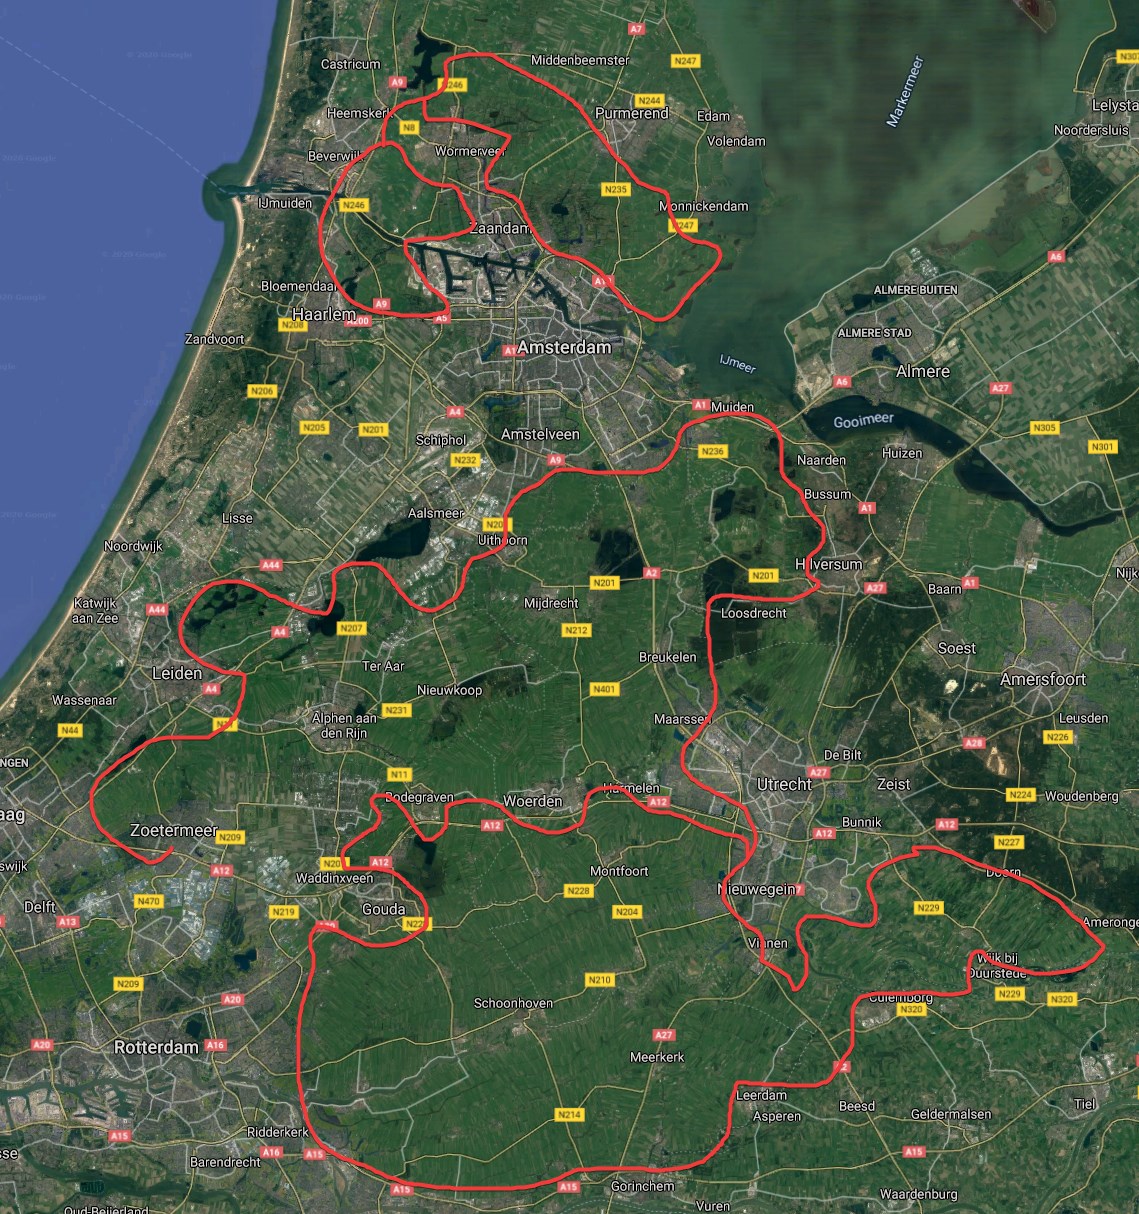Select the Markermeer water label

click(904, 92)
